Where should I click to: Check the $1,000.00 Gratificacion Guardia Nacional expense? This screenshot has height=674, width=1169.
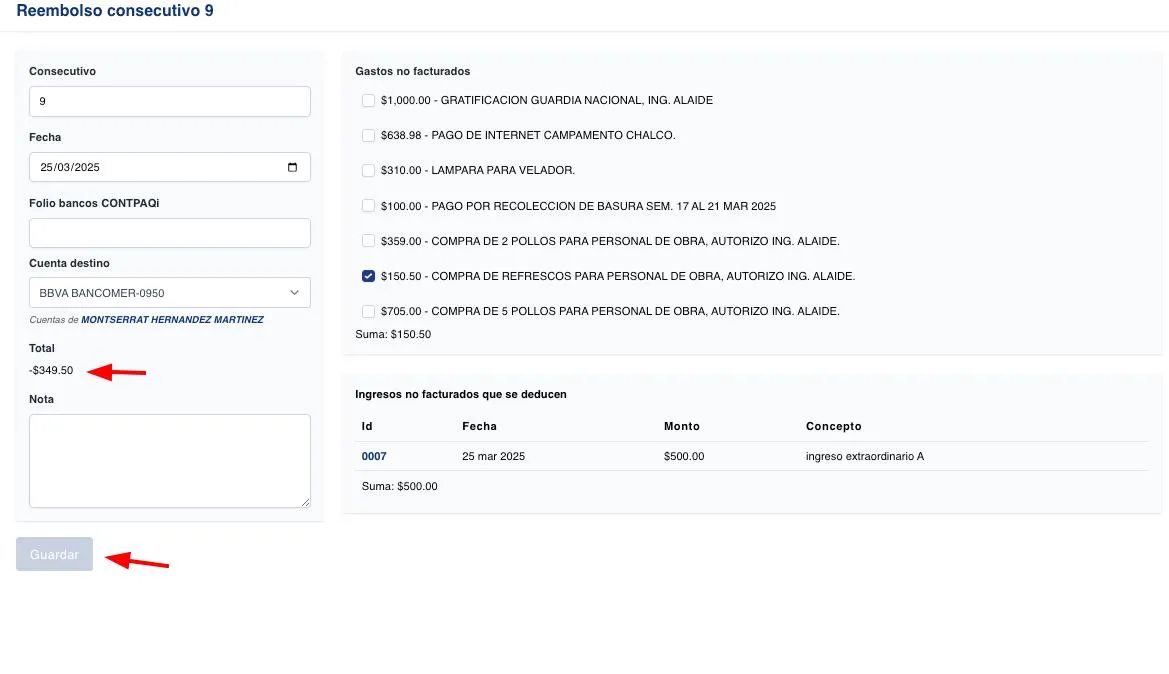point(369,100)
